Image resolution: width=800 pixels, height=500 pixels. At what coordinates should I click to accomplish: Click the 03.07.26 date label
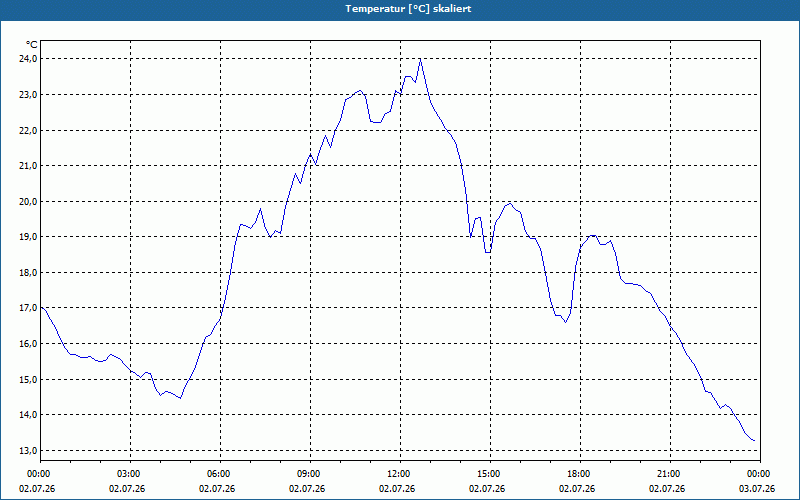tap(757, 488)
